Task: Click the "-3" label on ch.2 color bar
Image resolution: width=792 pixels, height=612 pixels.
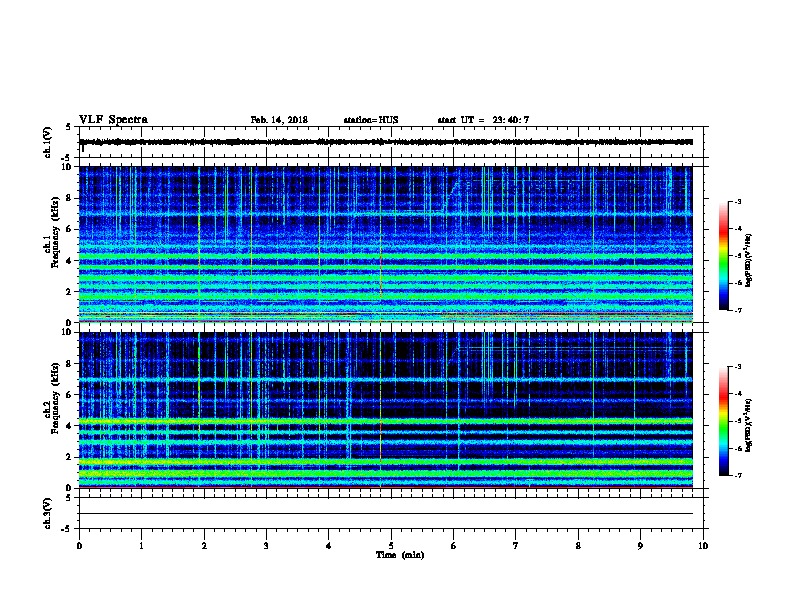Action: point(737,367)
